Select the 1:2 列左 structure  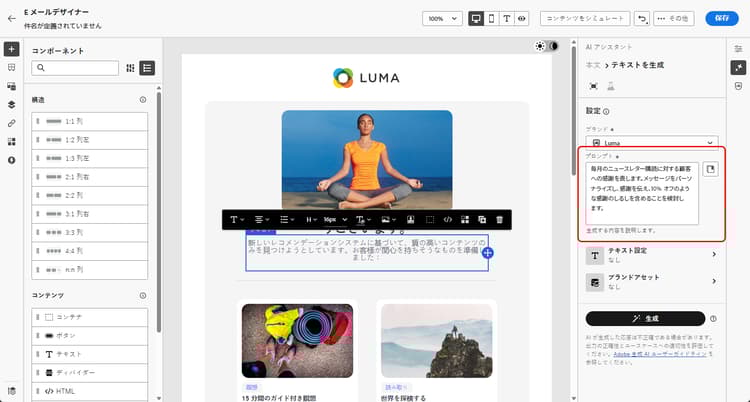(89, 140)
